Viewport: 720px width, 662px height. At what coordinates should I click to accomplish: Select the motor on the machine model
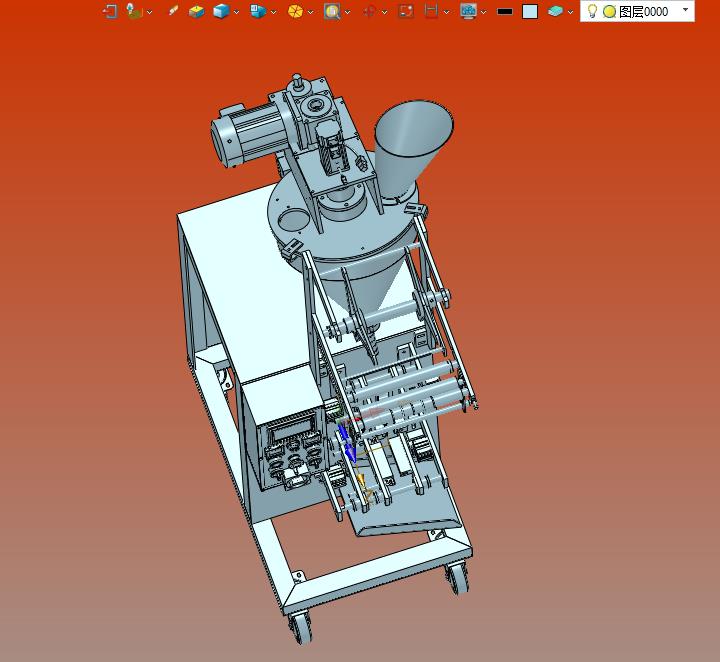click(248, 133)
